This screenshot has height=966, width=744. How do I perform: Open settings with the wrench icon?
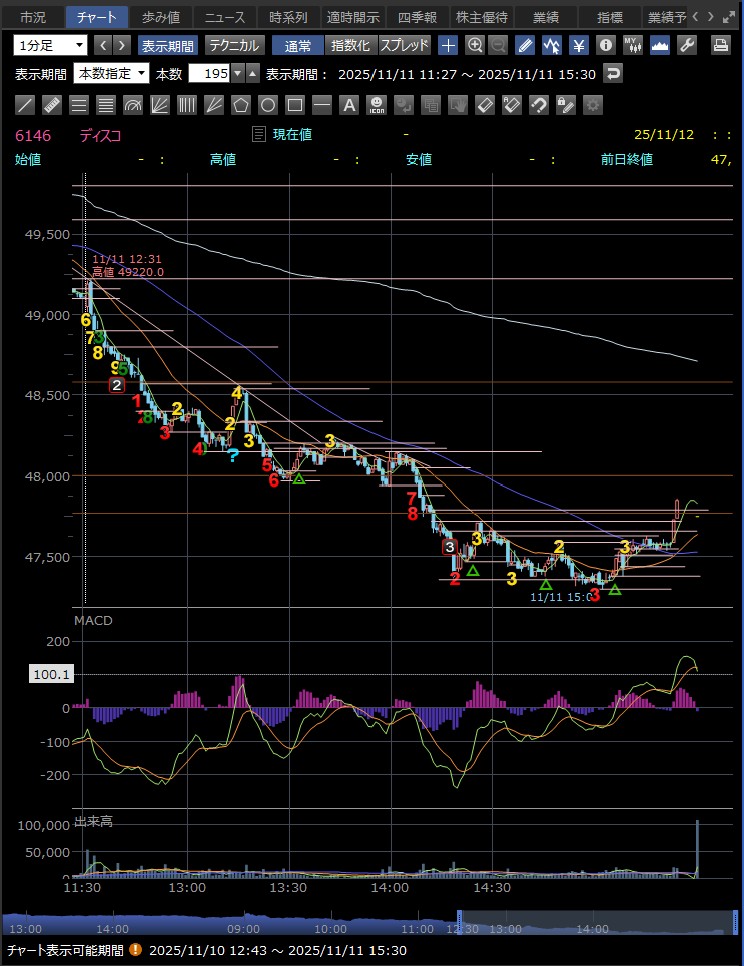686,45
